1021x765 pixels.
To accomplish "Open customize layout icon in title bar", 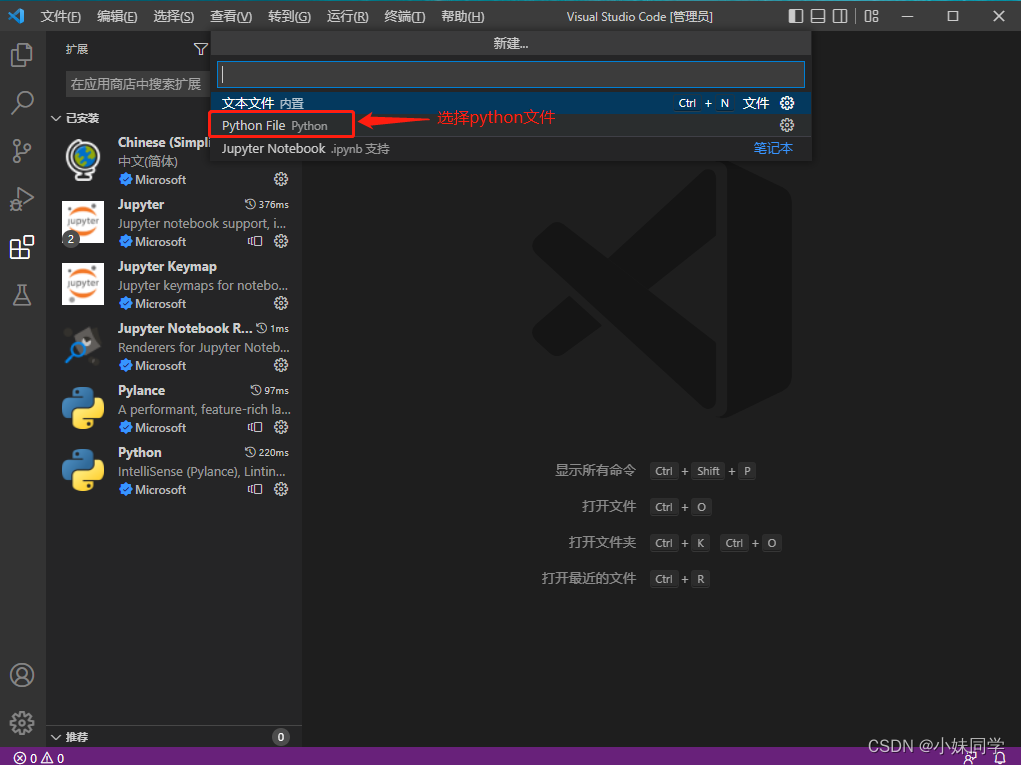I will click(x=871, y=16).
